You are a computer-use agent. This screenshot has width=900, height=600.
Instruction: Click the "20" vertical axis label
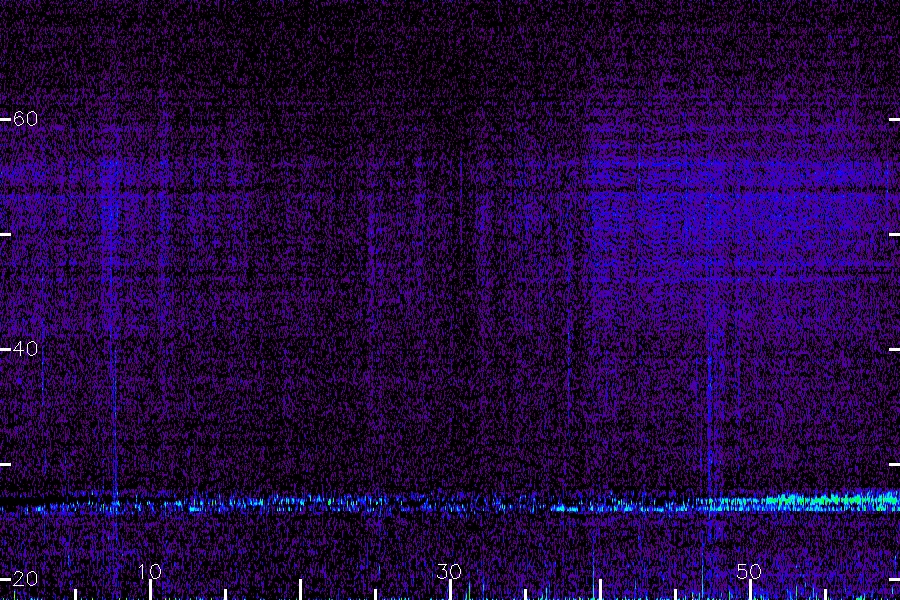pyautogui.click(x=25, y=579)
